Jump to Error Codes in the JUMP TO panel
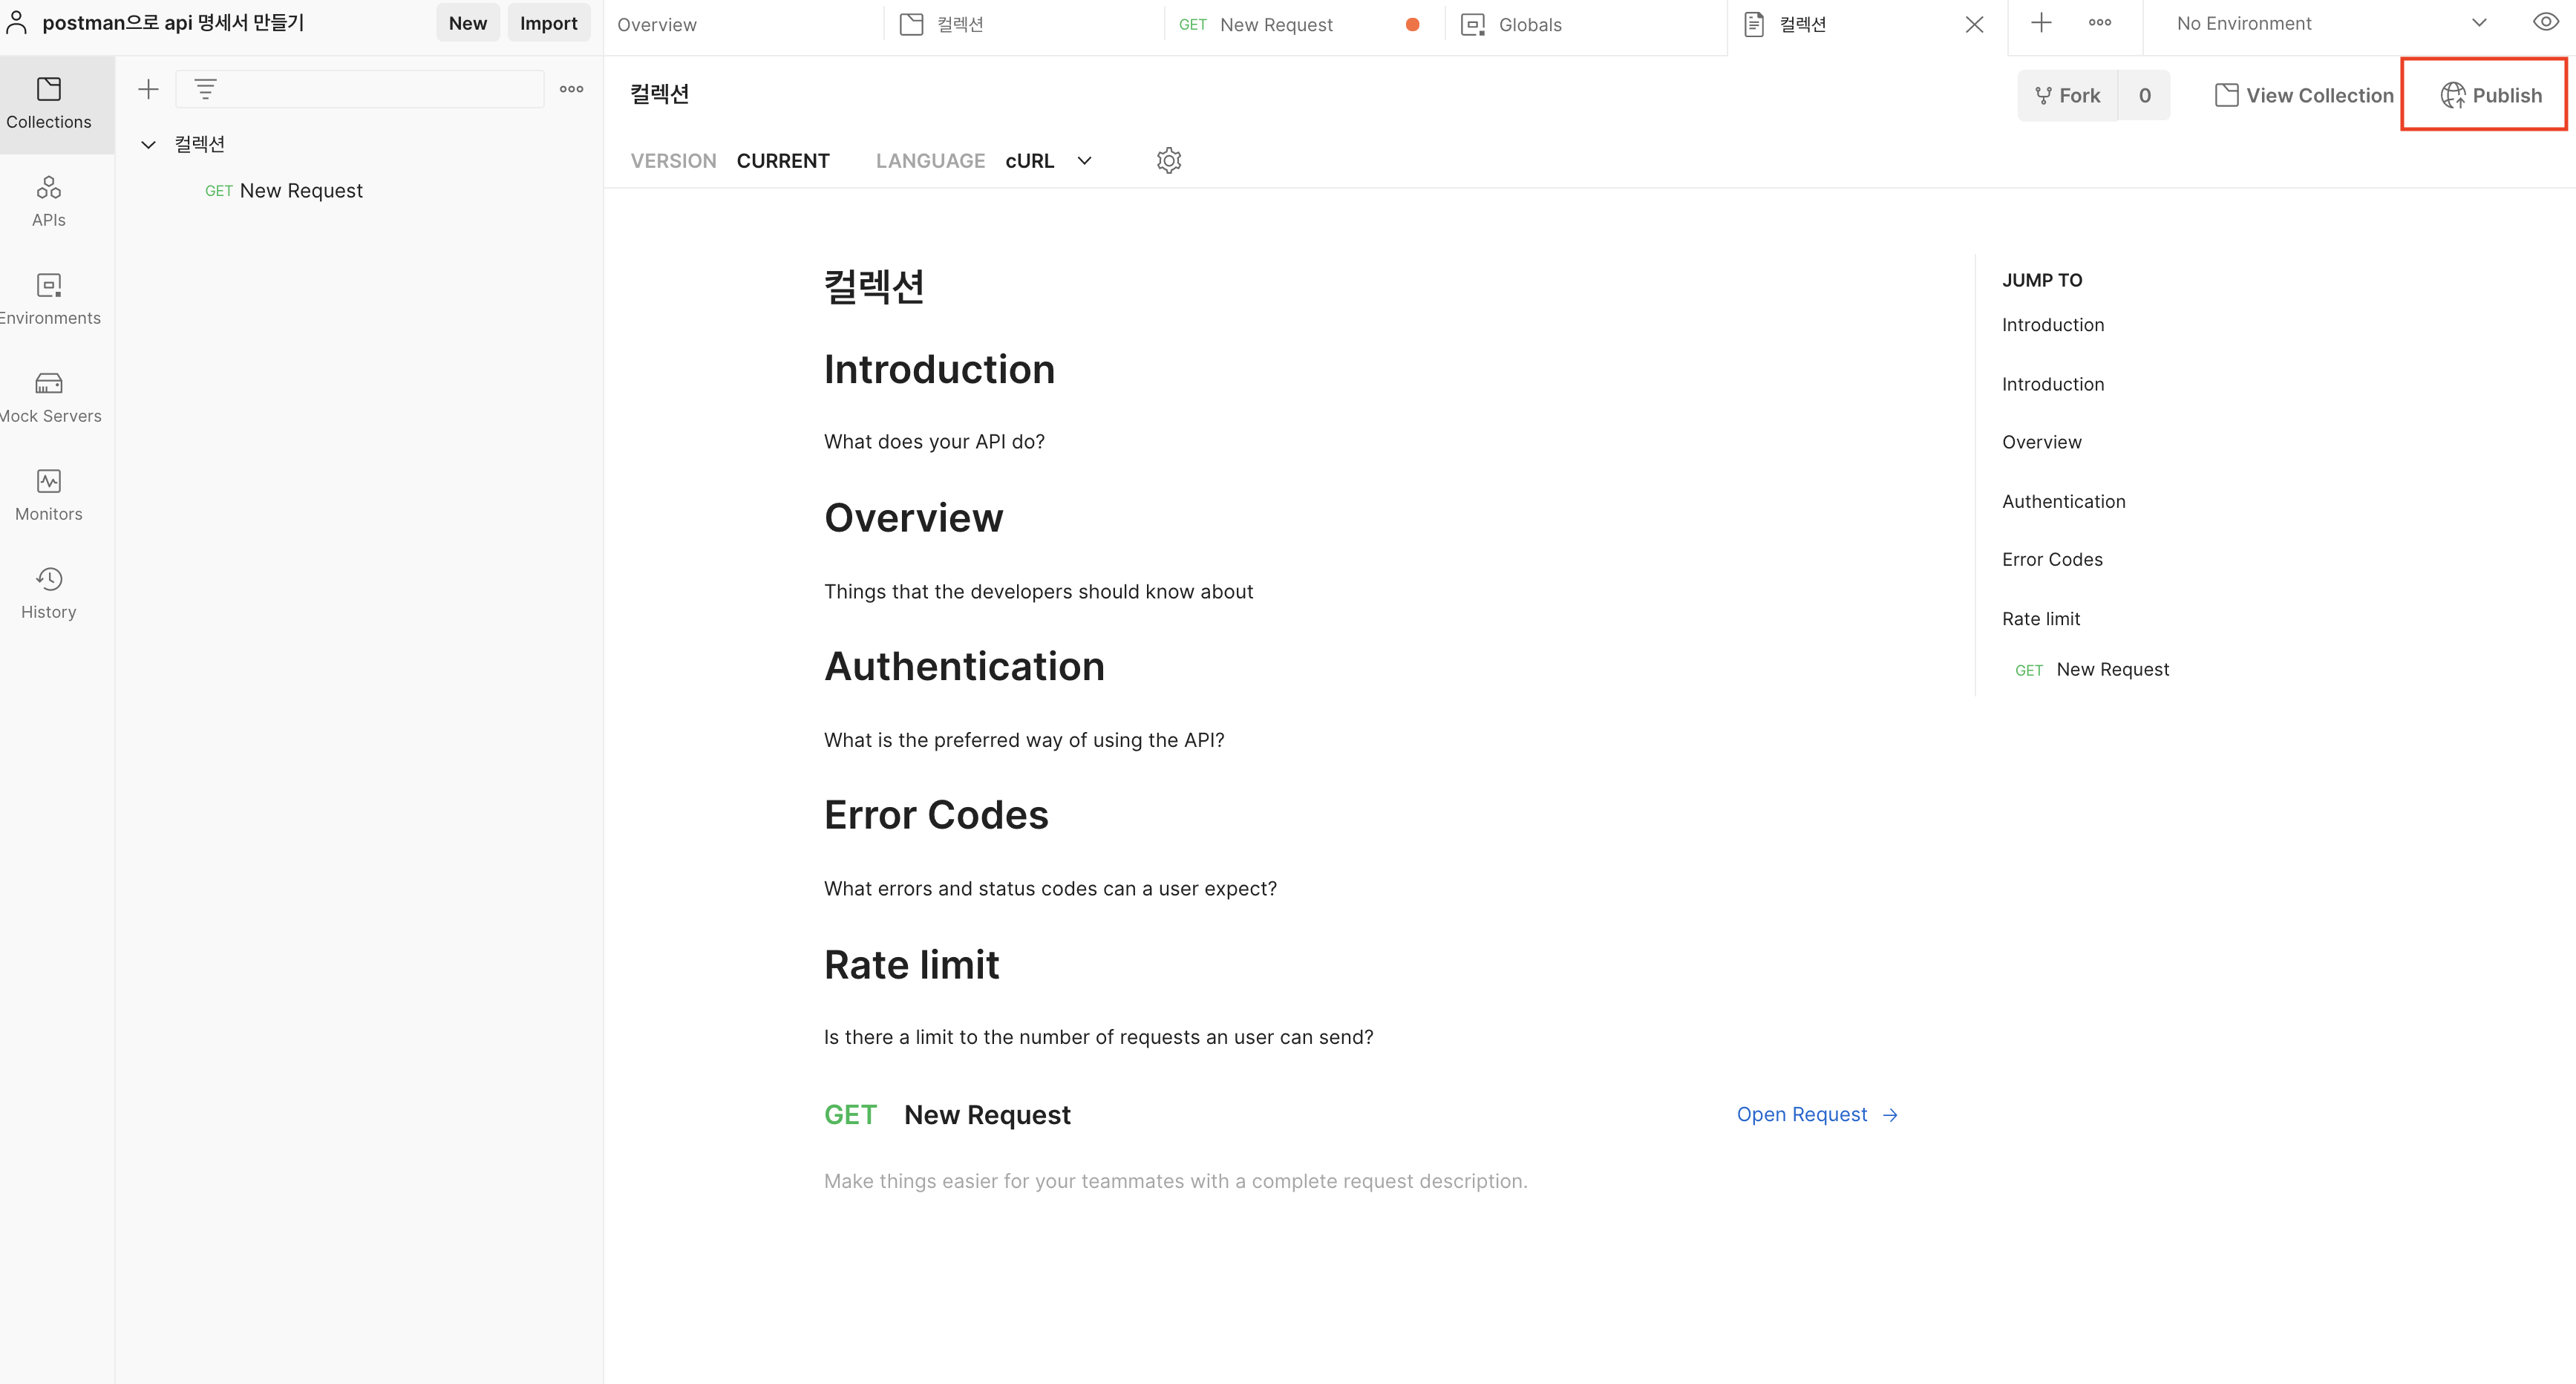 [x=2052, y=559]
